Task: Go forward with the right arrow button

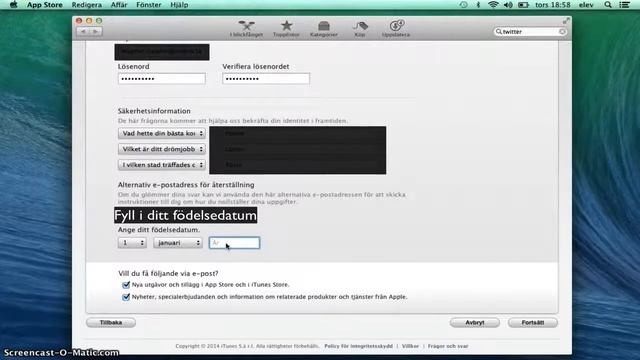Action: coord(96,31)
